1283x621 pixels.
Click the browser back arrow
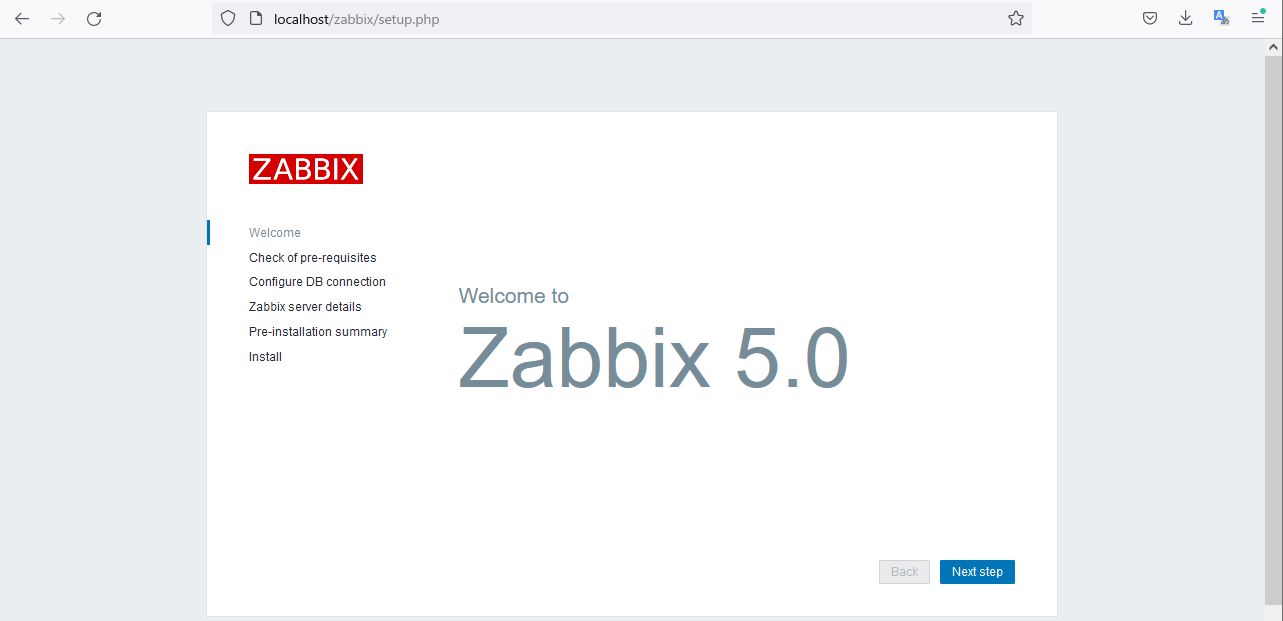[22, 18]
